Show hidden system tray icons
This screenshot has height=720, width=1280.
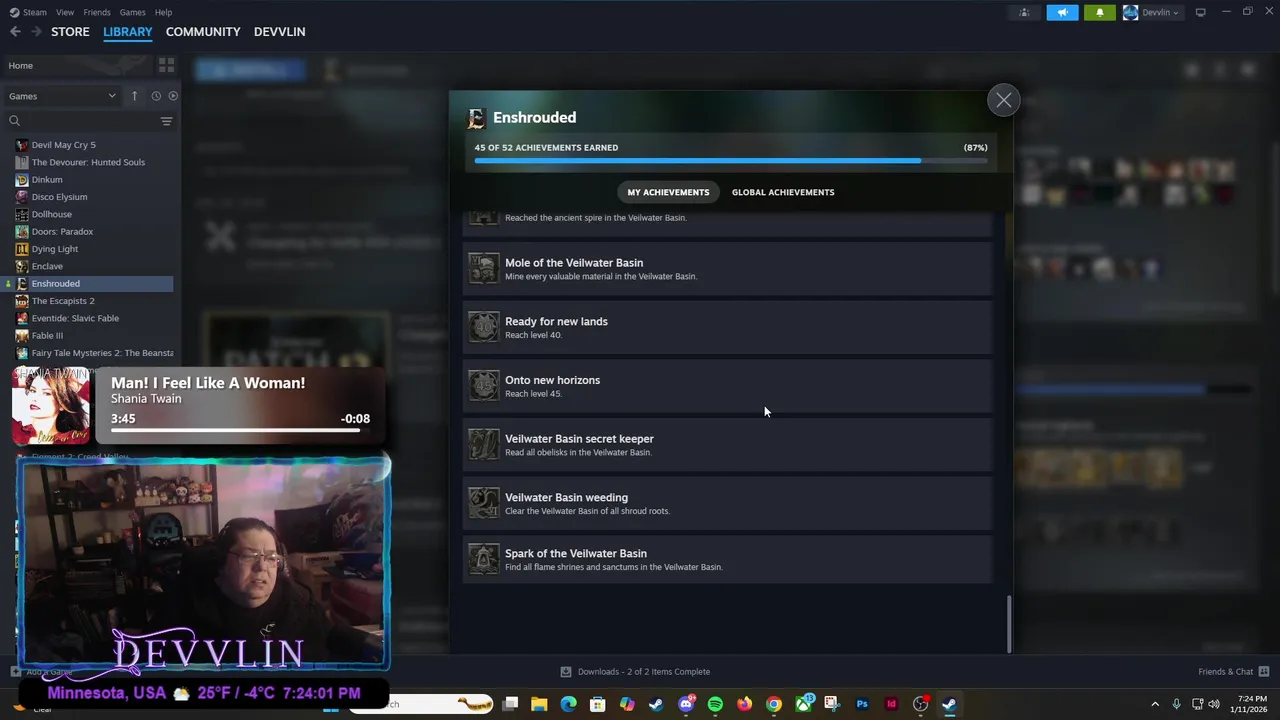[x=1155, y=704]
